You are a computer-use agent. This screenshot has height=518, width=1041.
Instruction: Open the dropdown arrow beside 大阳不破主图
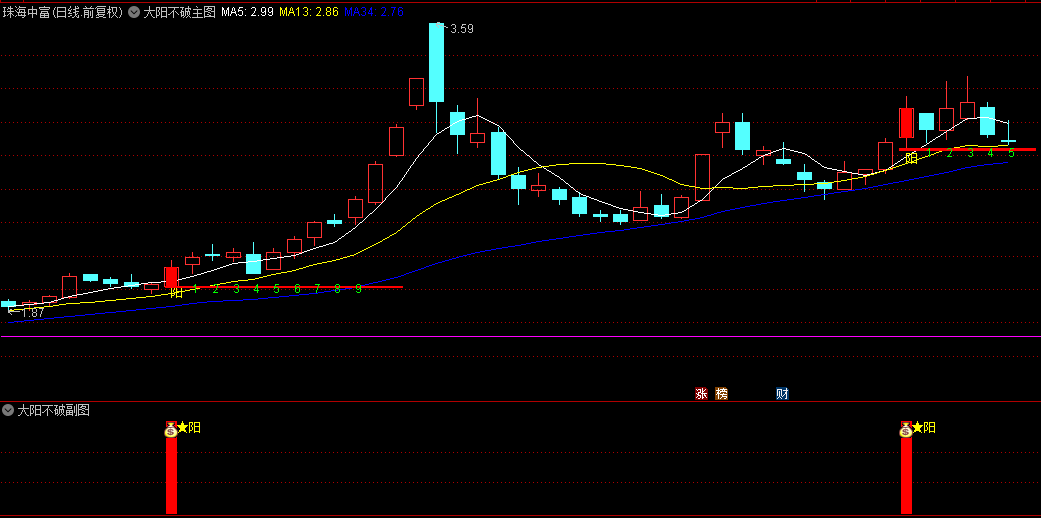pyautogui.click(x=134, y=12)
